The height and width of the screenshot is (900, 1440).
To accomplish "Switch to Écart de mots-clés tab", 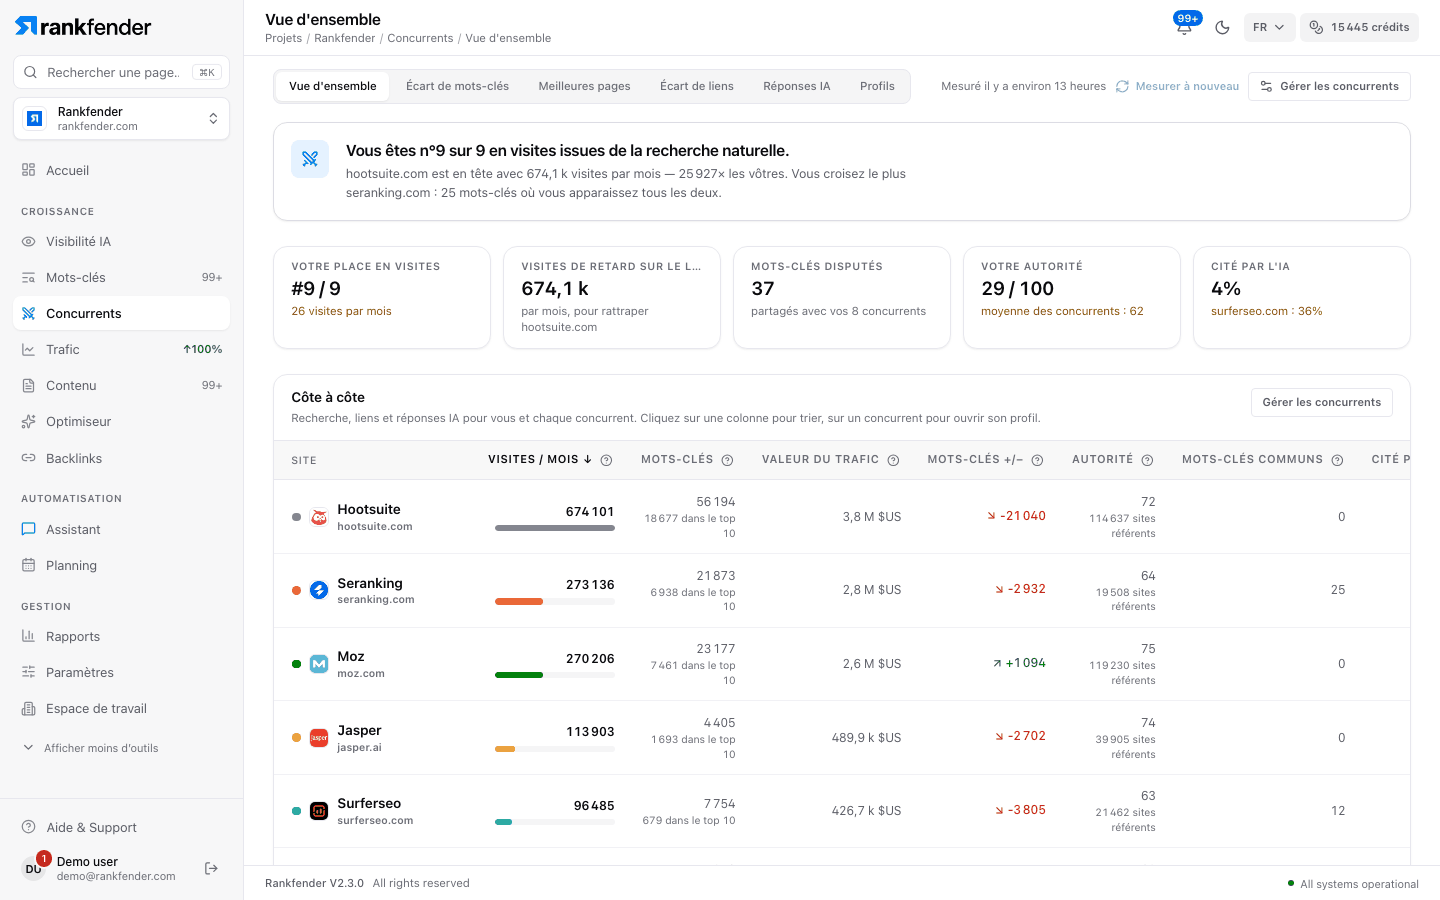I will [x=457, y=86].
